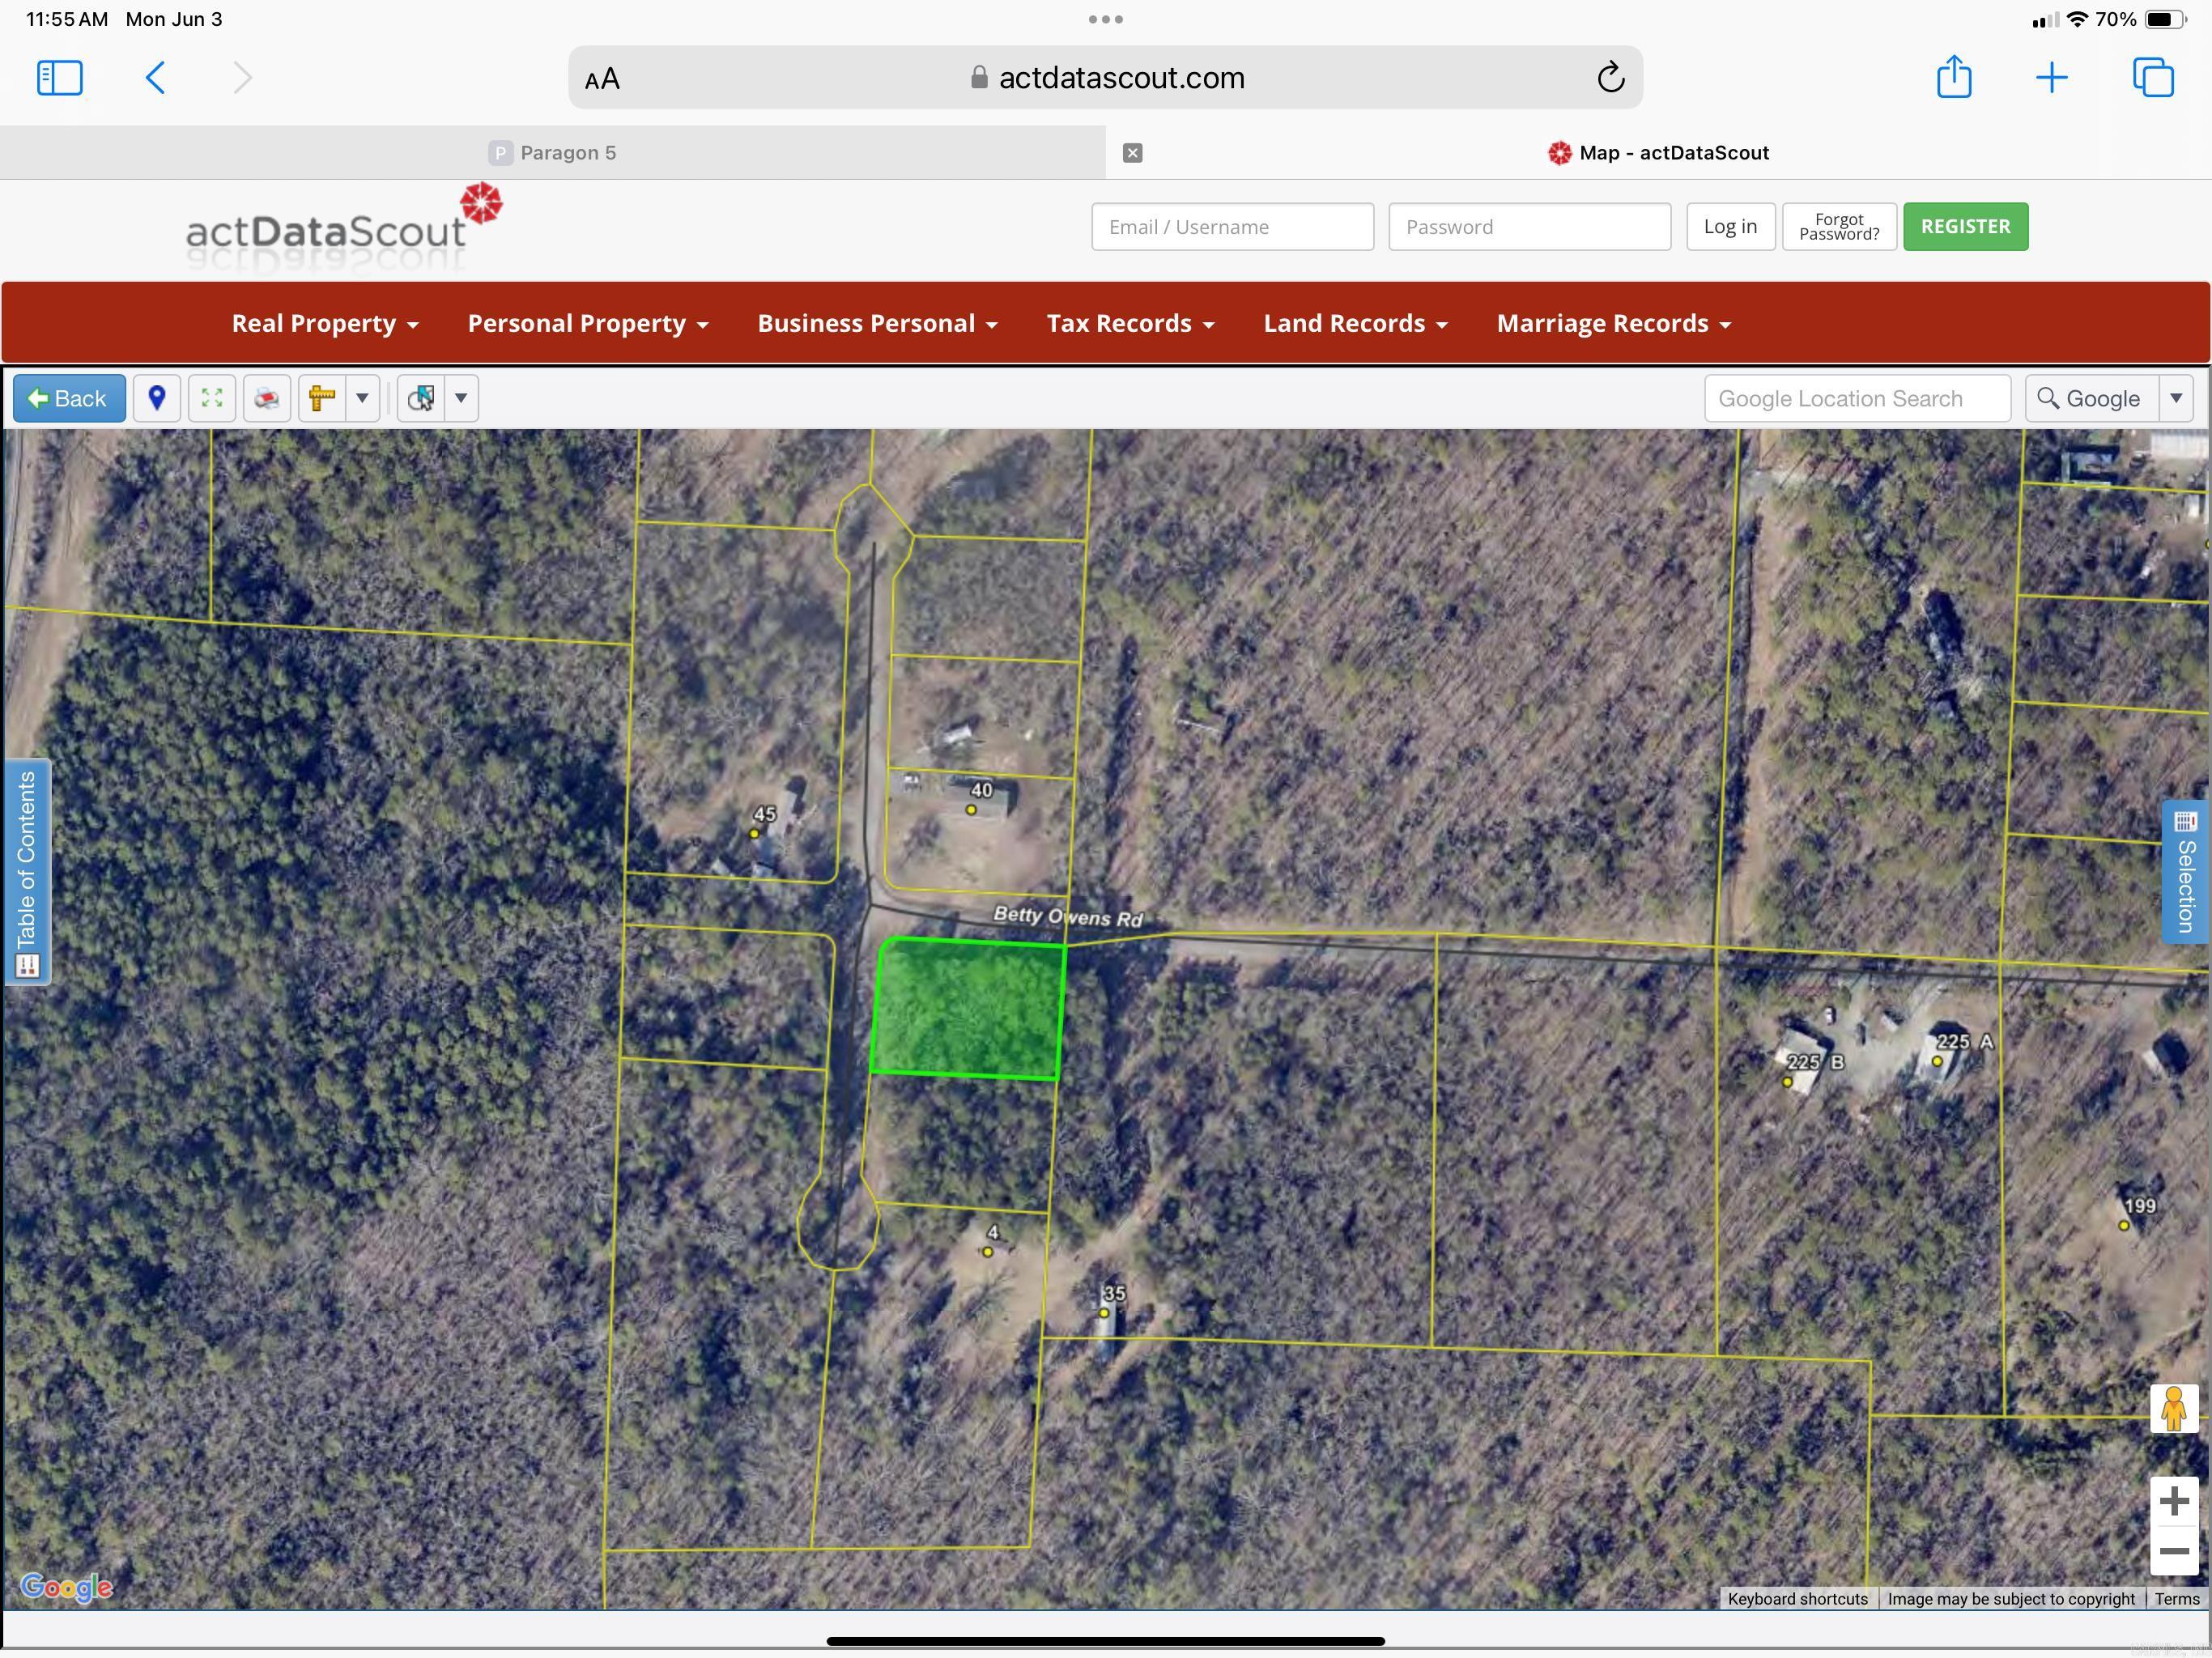Viewport: 2212px width, 1658px height.
Task: Open the print map tool
Action: coord(266,398)
